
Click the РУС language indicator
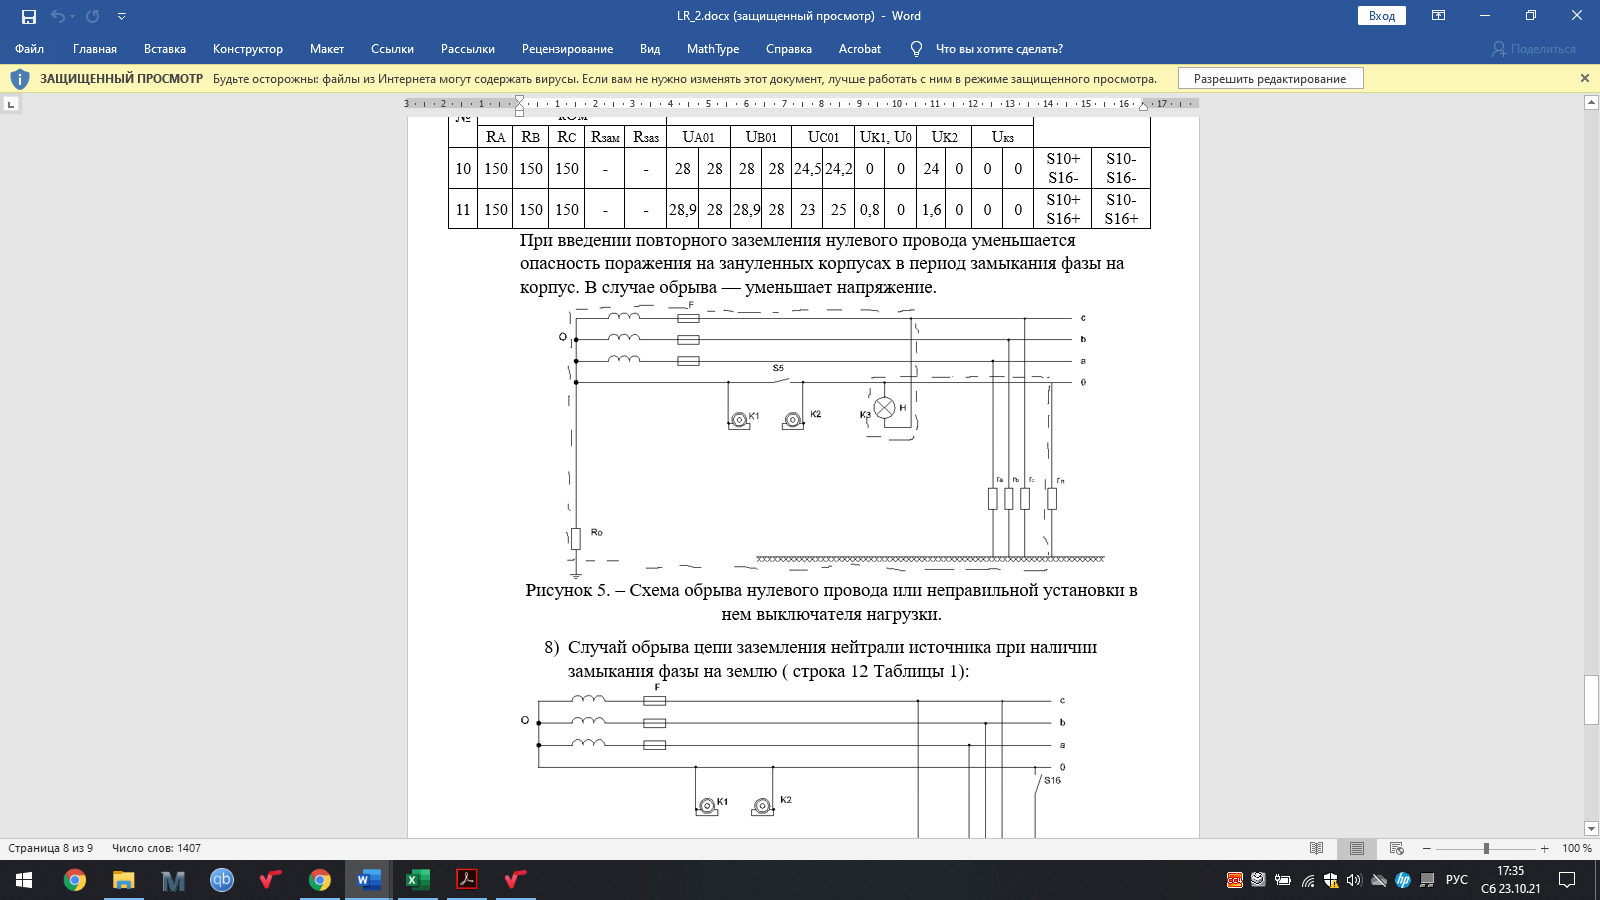pyautogui.click(x=1457, y=880)
